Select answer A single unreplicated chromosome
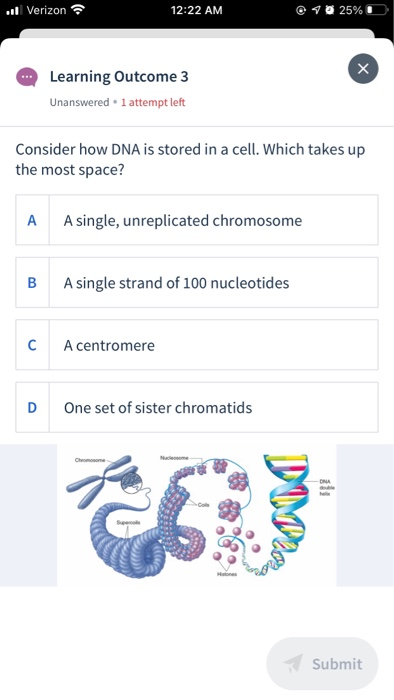394x700 pixels. pyautogui.click(x=197, y=220)
